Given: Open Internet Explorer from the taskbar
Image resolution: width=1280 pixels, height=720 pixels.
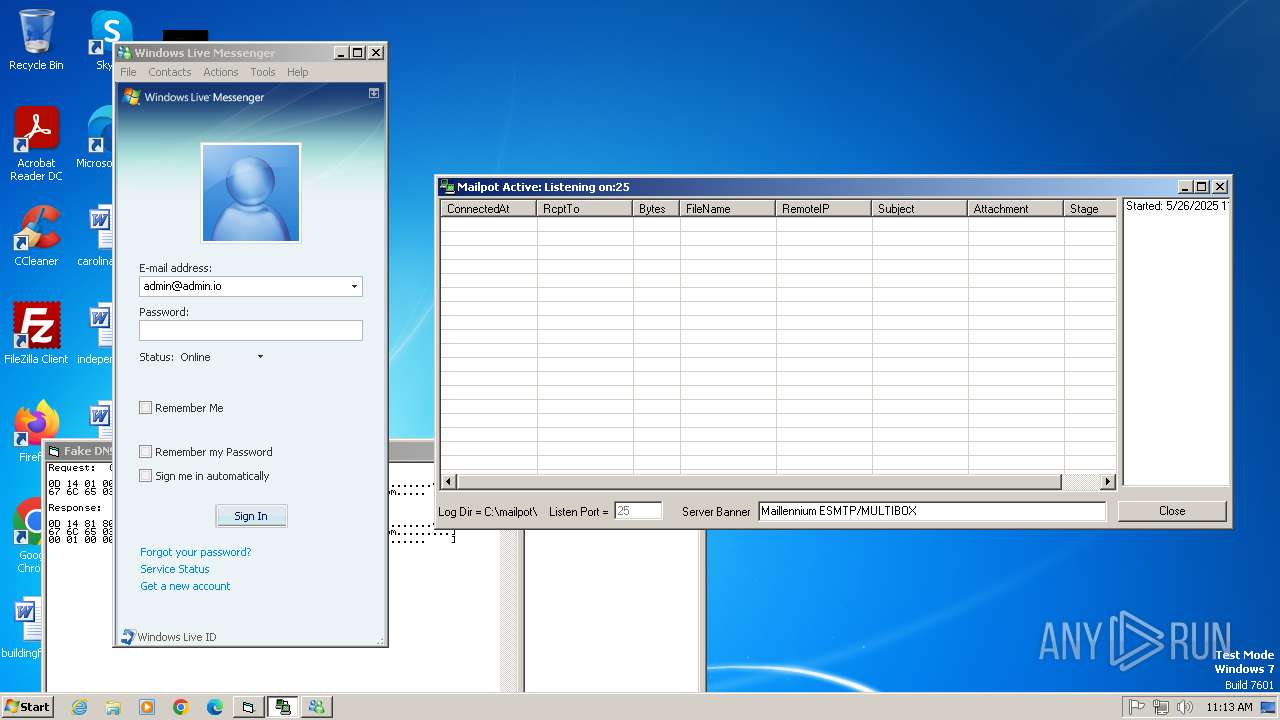Looking at the screenshot, I should pyautogui.click(x=79, y=707).
